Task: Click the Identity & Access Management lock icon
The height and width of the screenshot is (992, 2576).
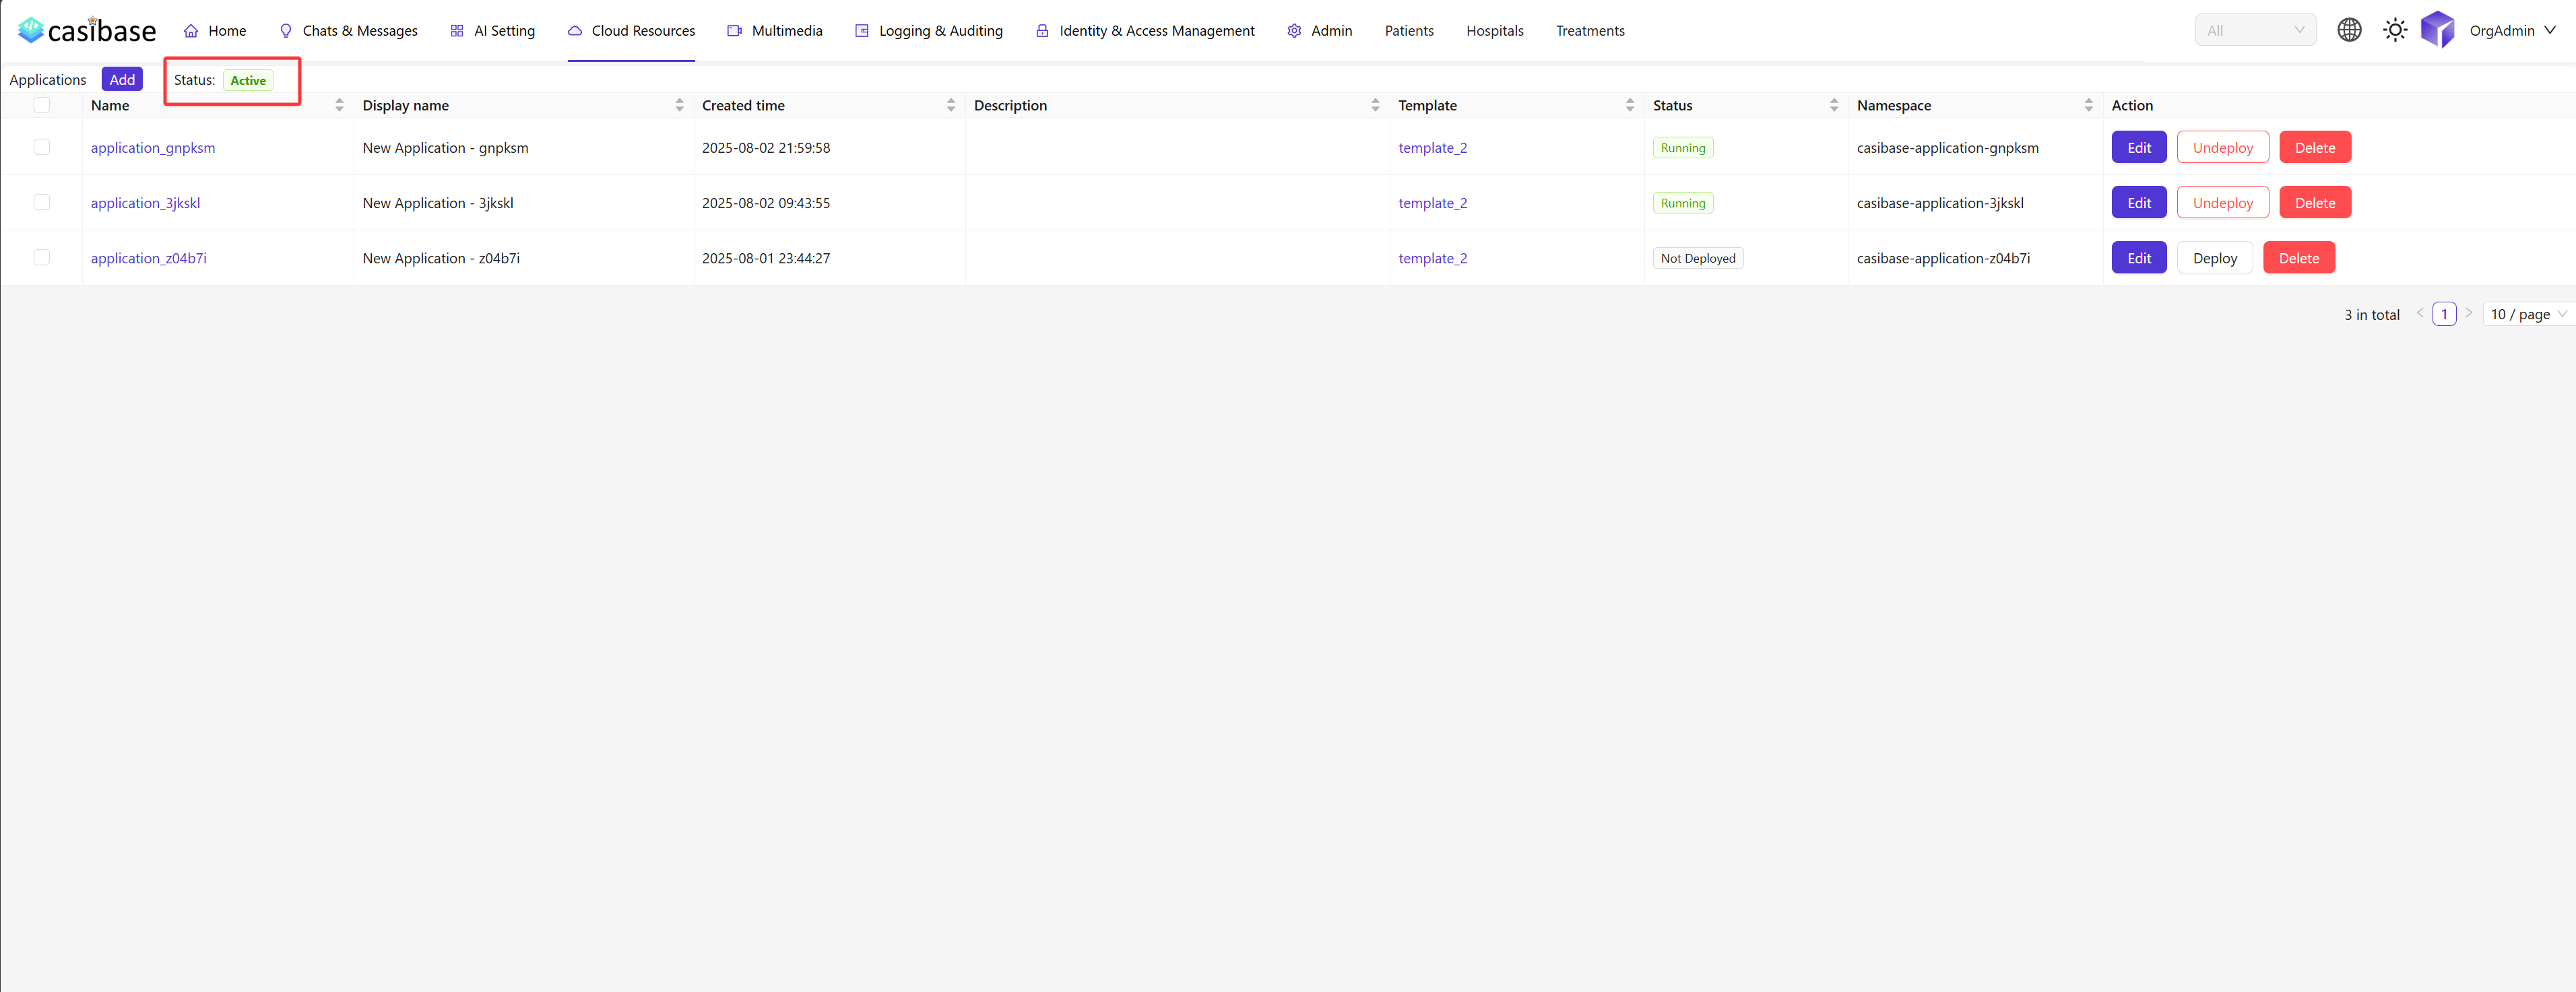Action: (x=1041, y=30)
